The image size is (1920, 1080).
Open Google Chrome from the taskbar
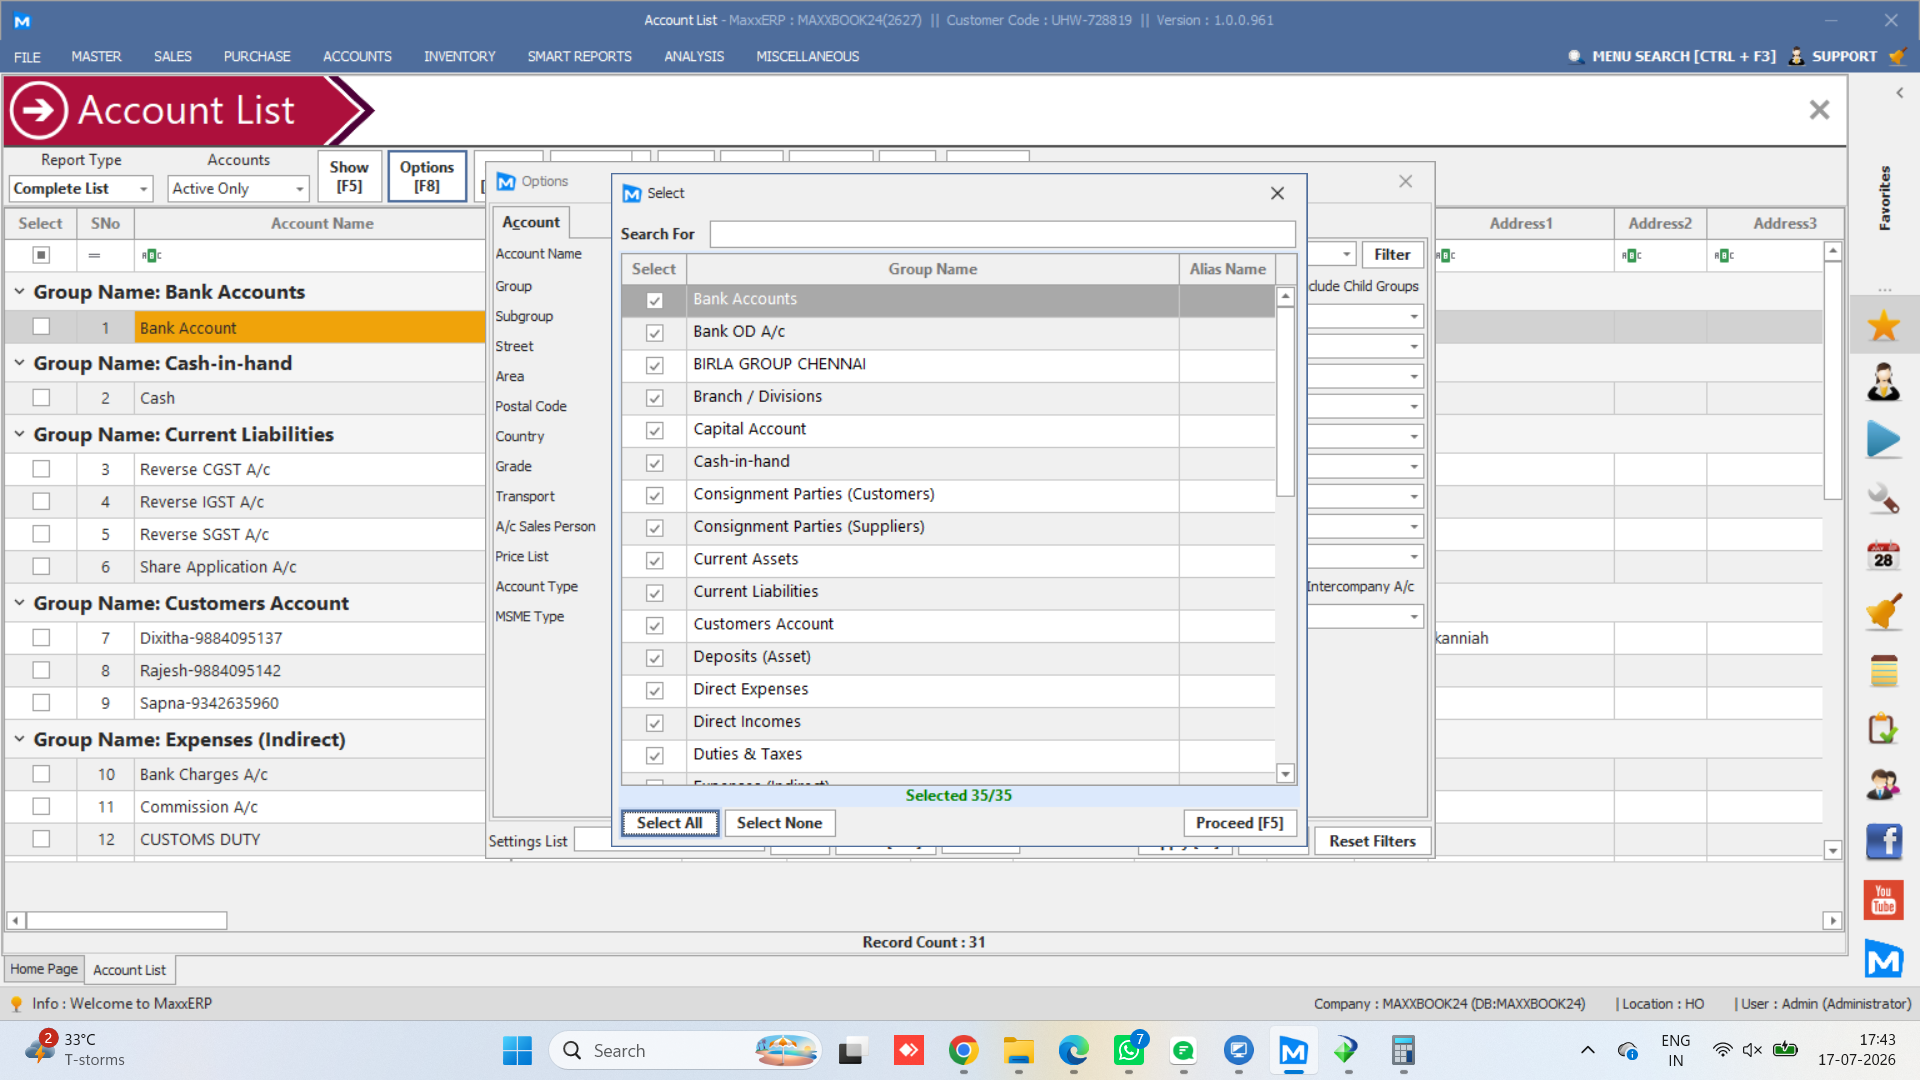click(x=963, y=1050)
